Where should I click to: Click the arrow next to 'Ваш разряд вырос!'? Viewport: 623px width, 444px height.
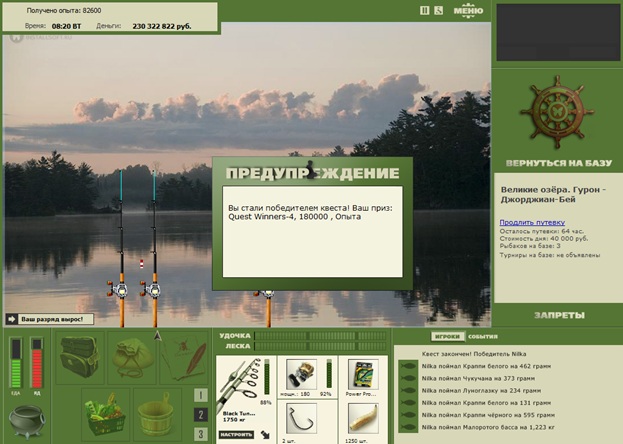(12, 319)
